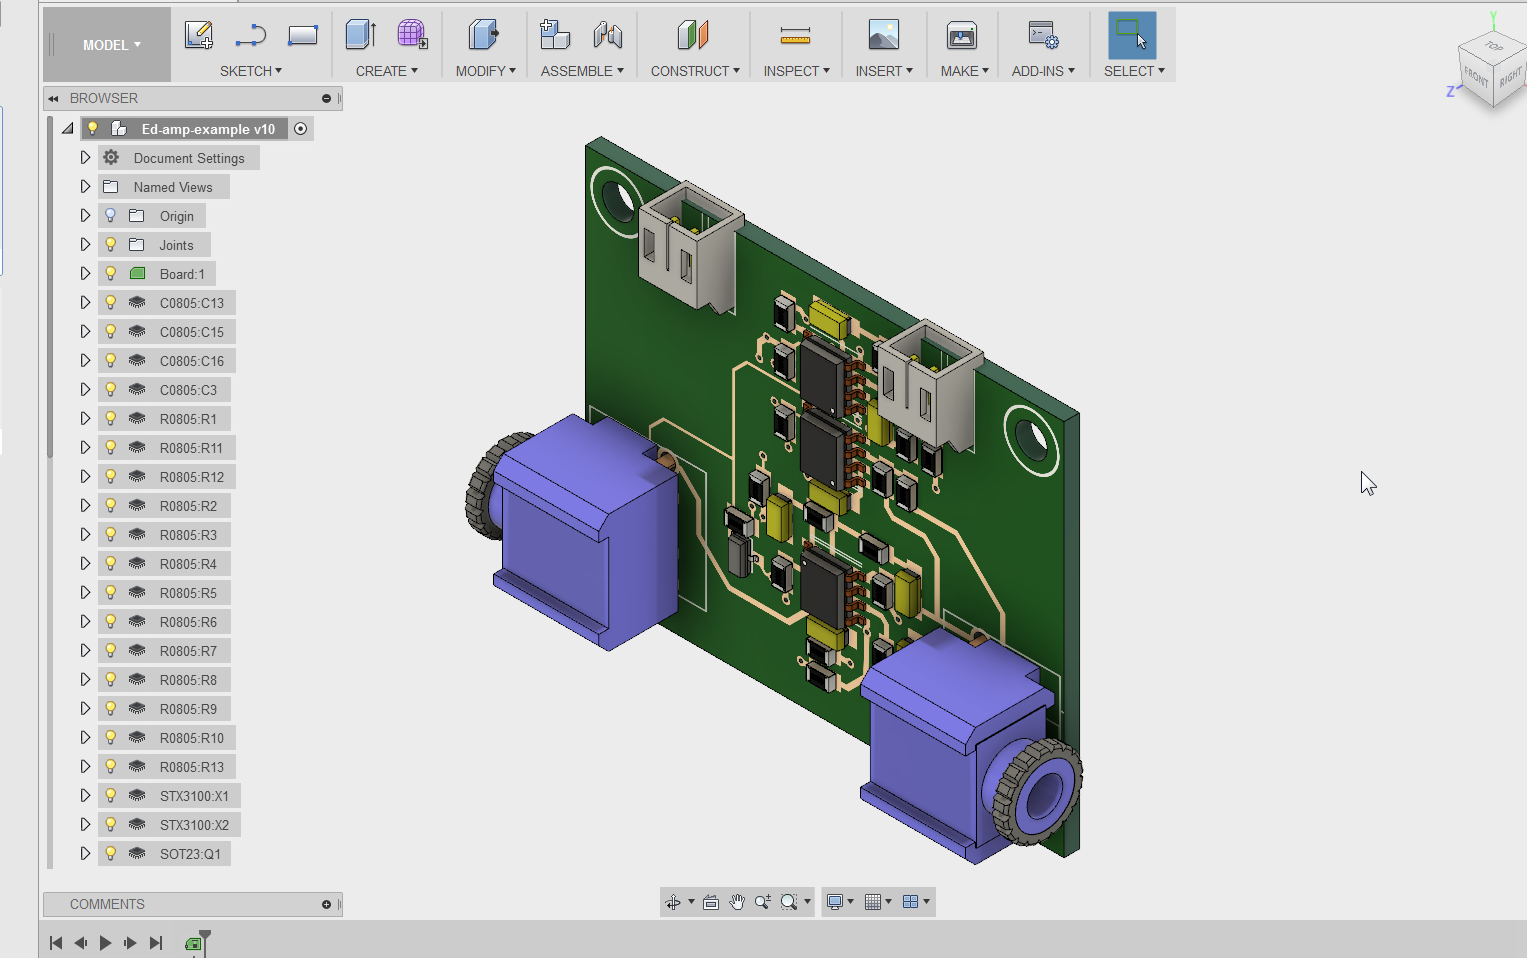Open the MODEL workspace switcher
This screenshot has height=958, width=1527.
106,44
